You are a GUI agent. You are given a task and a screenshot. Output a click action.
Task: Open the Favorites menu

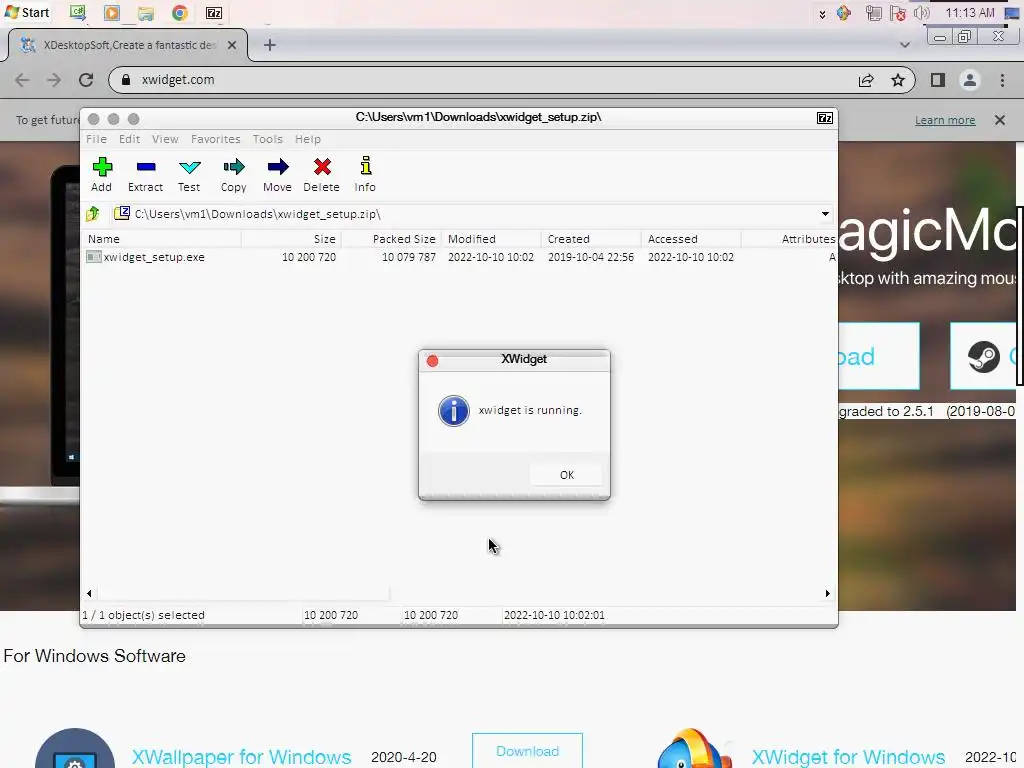[x=216, y=139]
